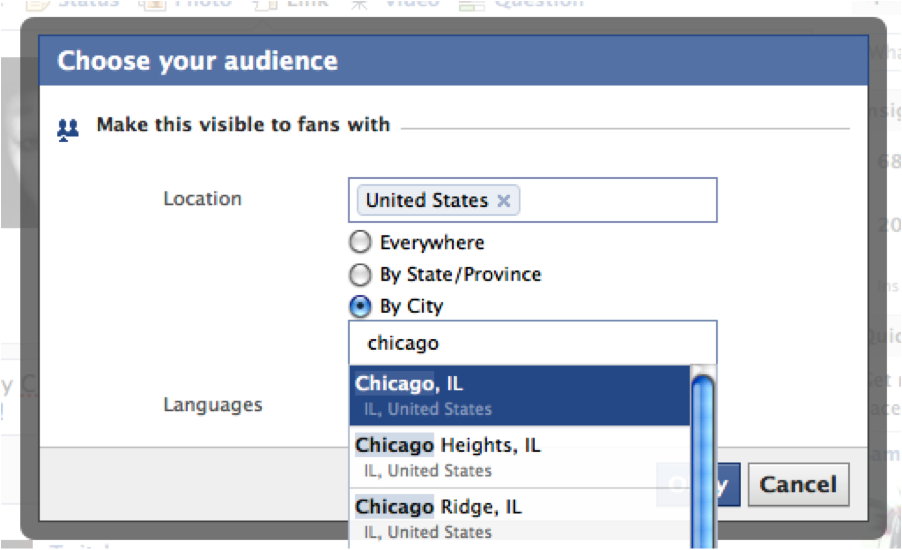Select the Everywhere radio option
Screen dimensions: 902x550
click(360, 243)
